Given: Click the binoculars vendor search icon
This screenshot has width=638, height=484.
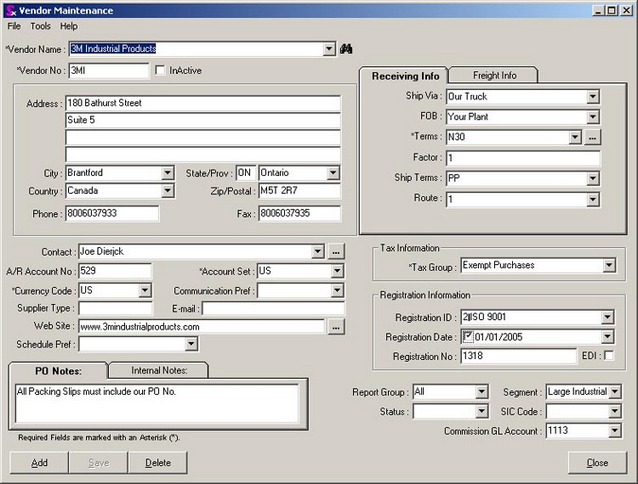Looking at the screenshot, I should tap(347, 48).
